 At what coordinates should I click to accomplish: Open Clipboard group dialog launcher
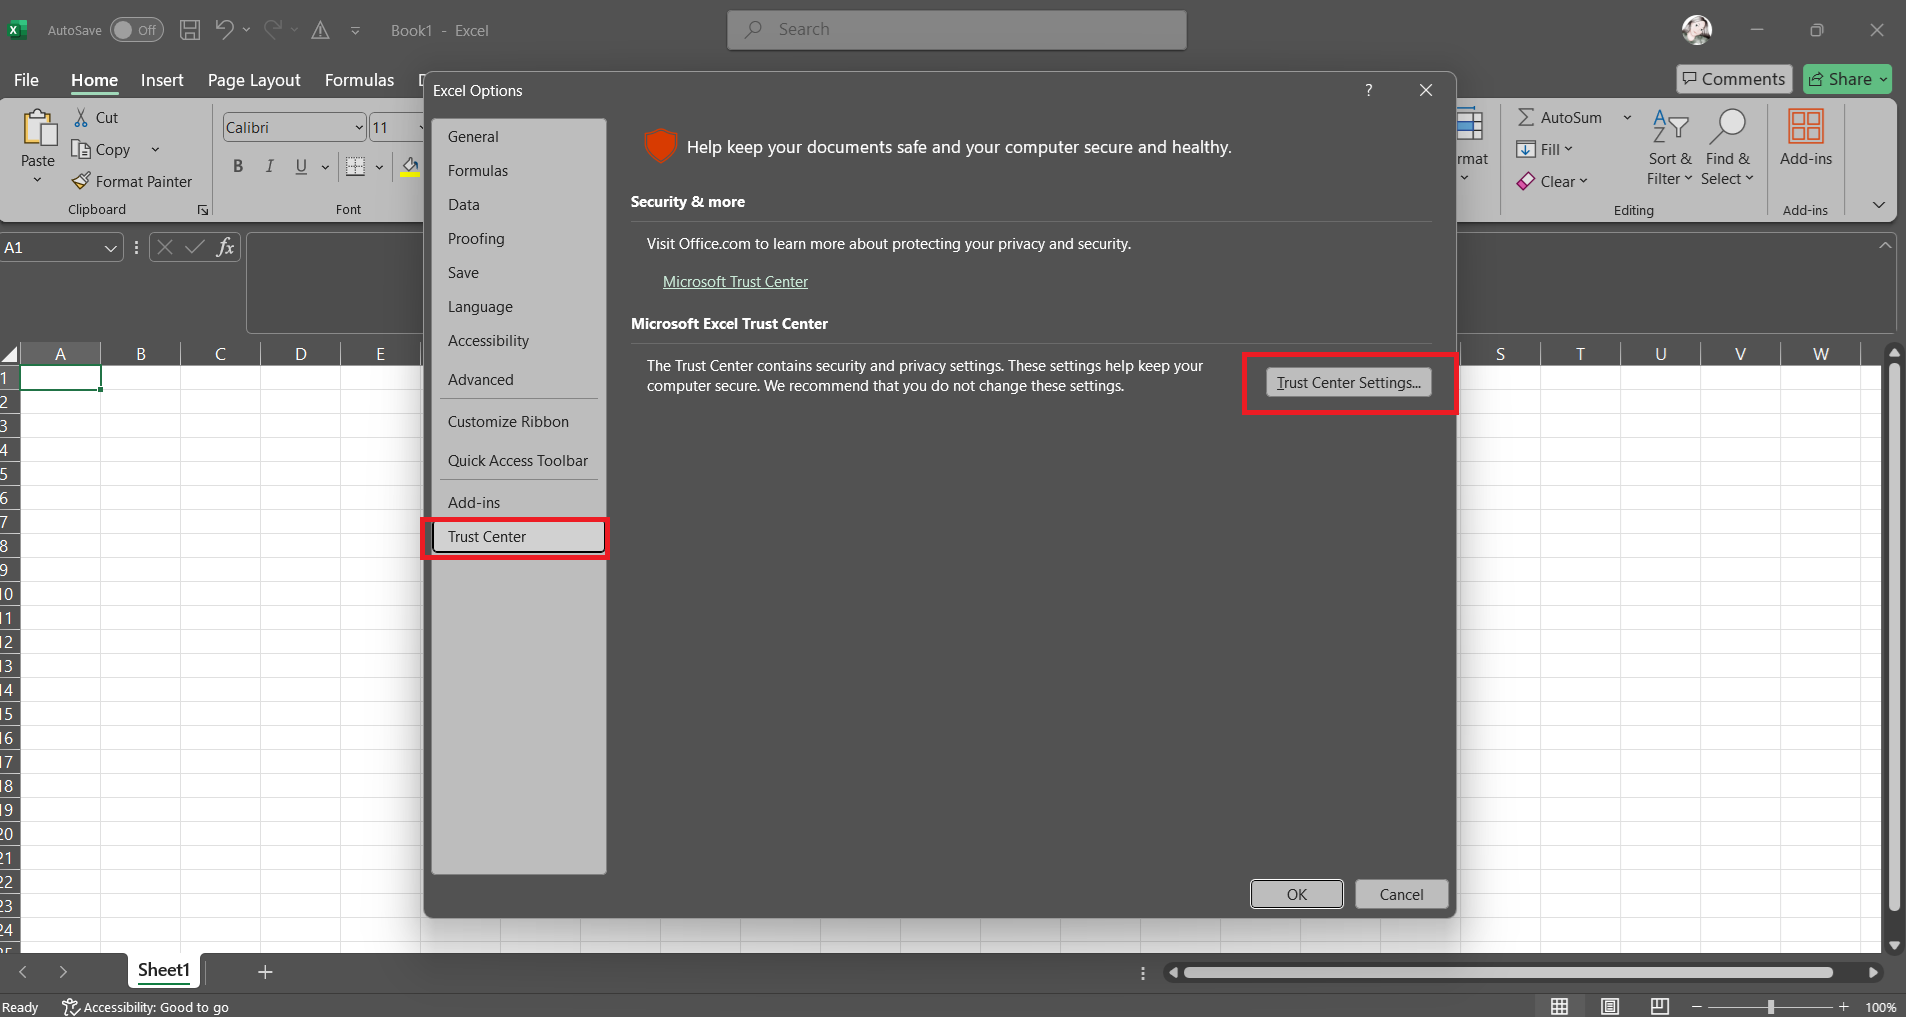coord(203,210)
